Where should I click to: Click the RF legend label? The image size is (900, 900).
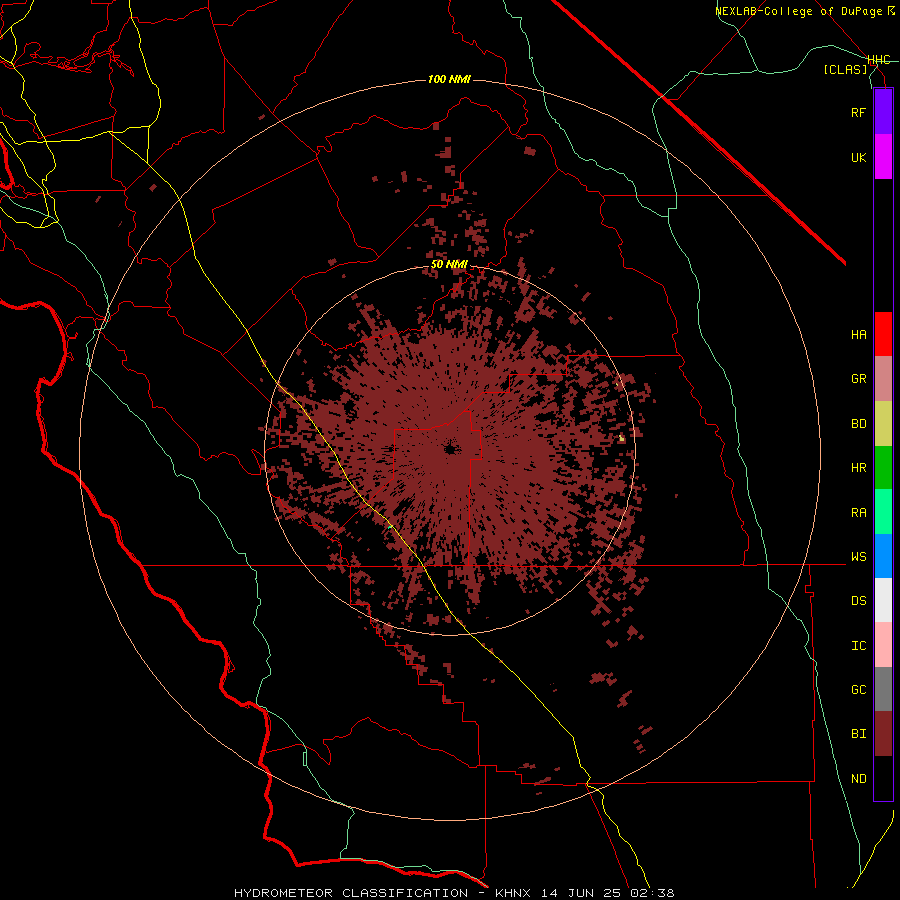coord(858,112)
